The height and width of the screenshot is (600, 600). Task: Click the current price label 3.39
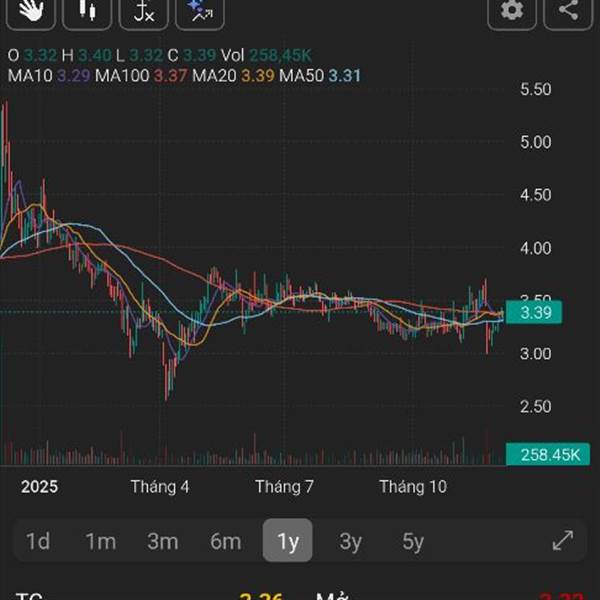click(x=534, y=313)
